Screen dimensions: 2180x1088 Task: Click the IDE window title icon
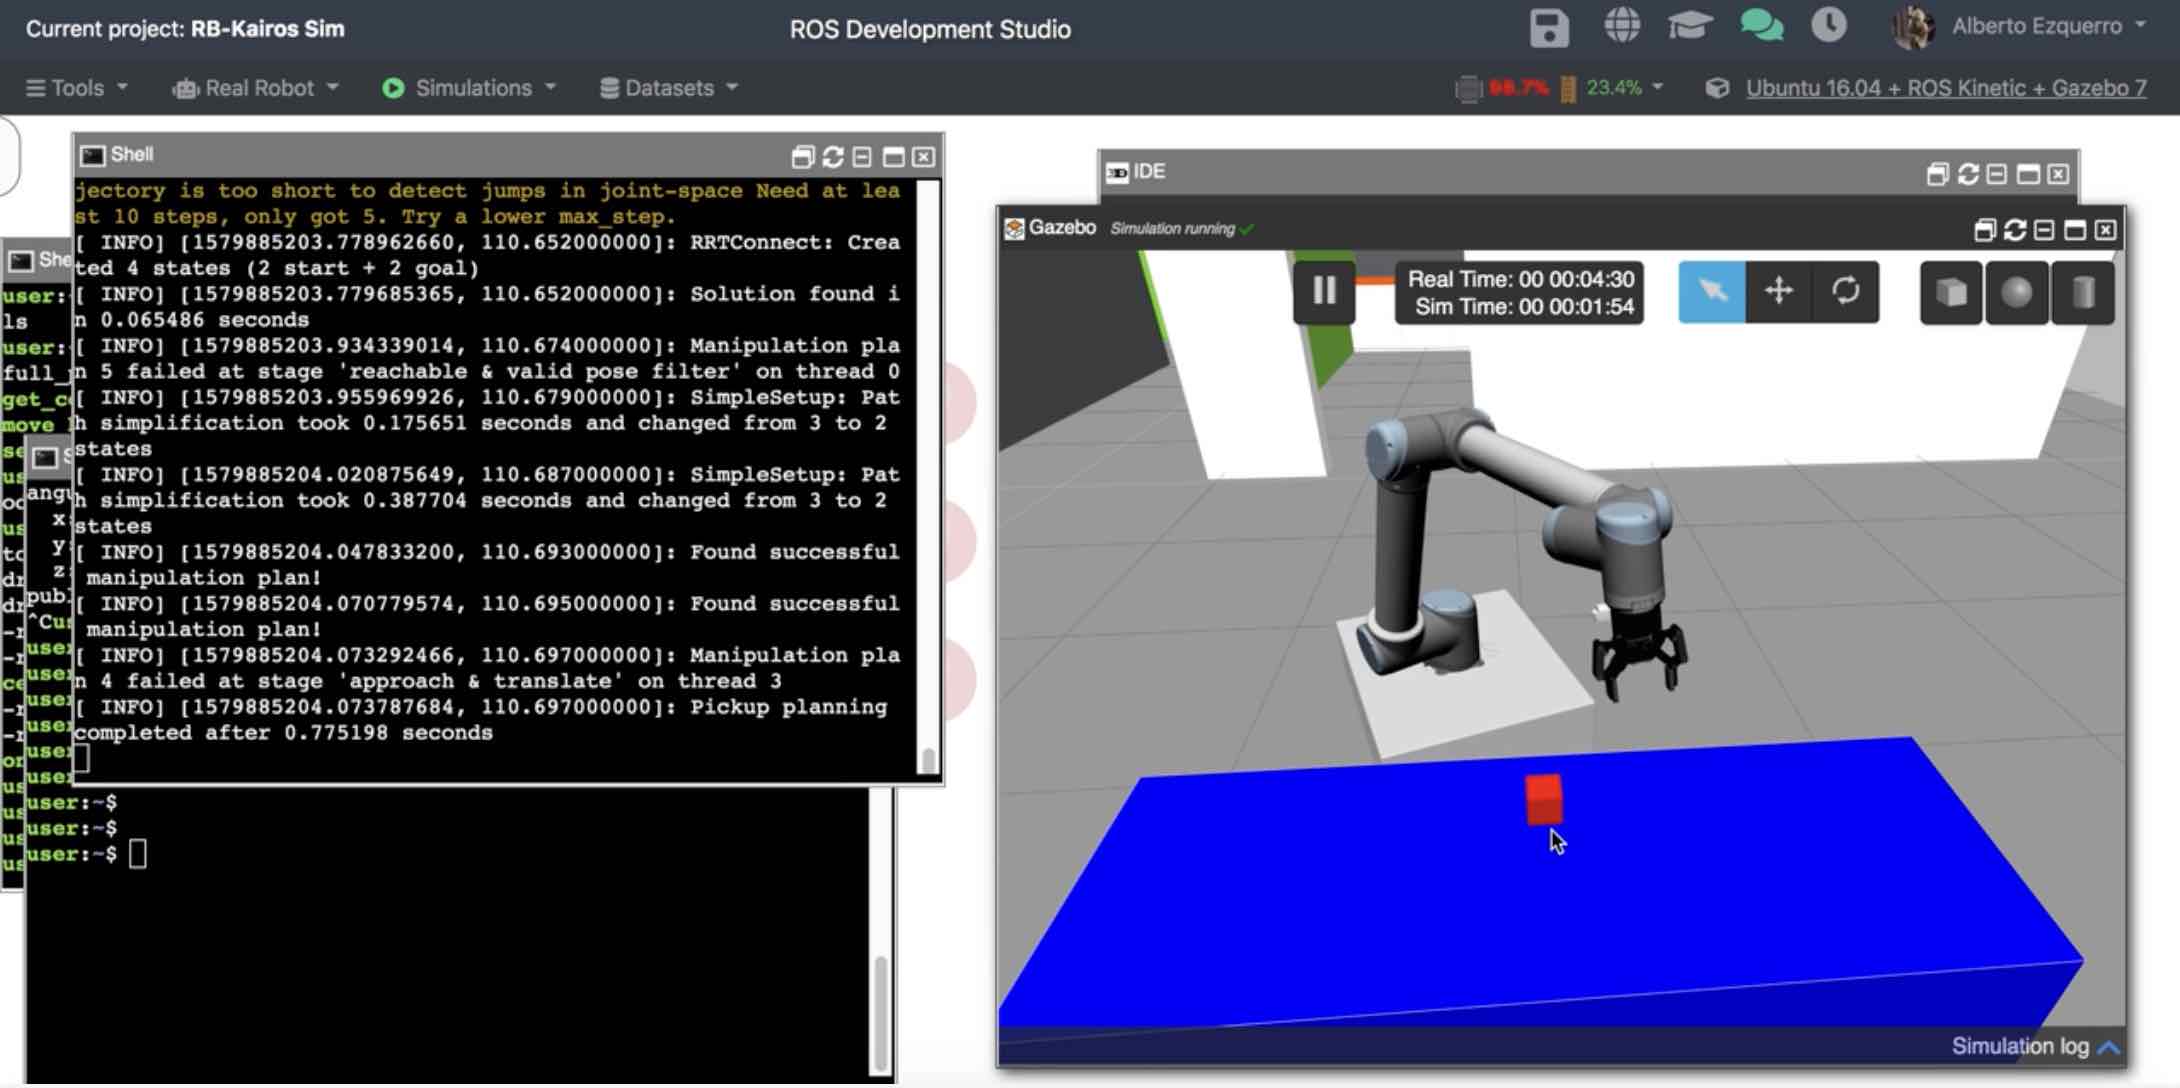click(1117, 172)
